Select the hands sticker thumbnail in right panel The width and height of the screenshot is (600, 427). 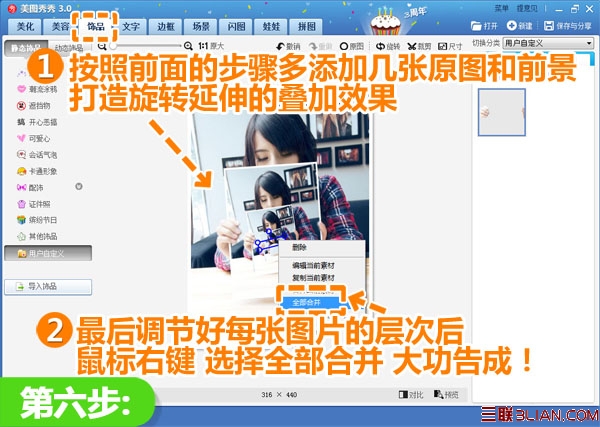[502, 112]
